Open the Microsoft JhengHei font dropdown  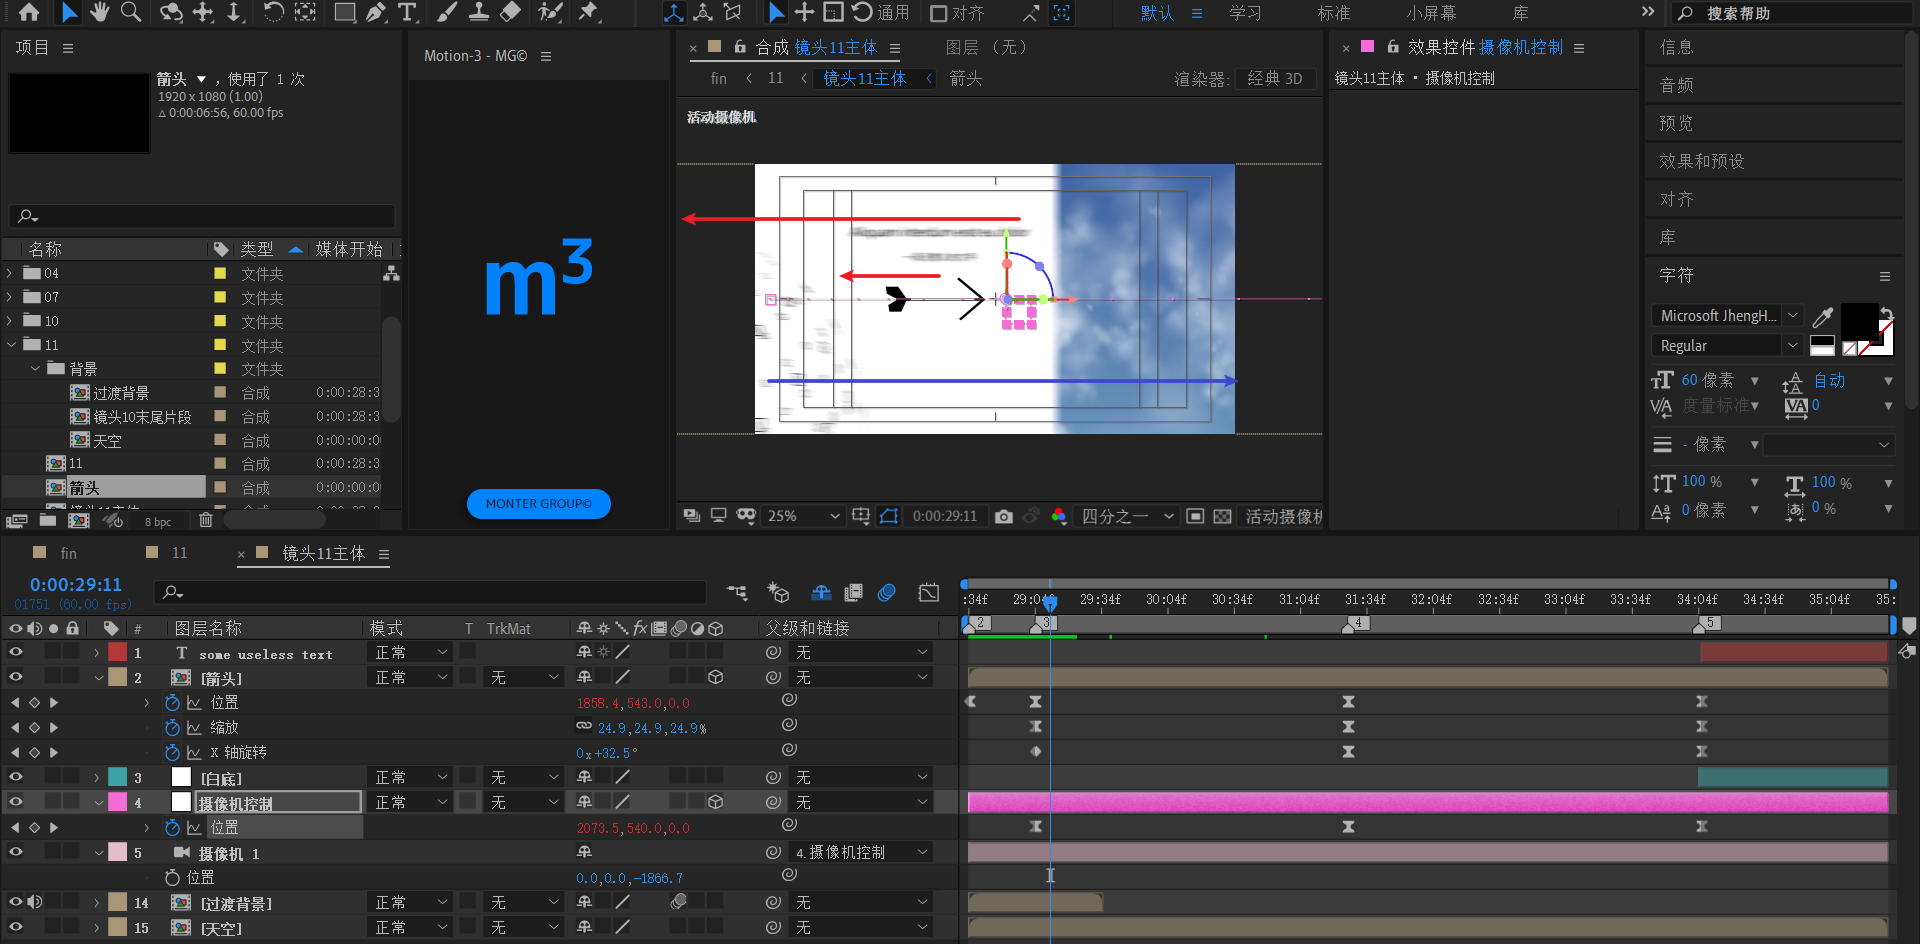tap(1727, 315)
